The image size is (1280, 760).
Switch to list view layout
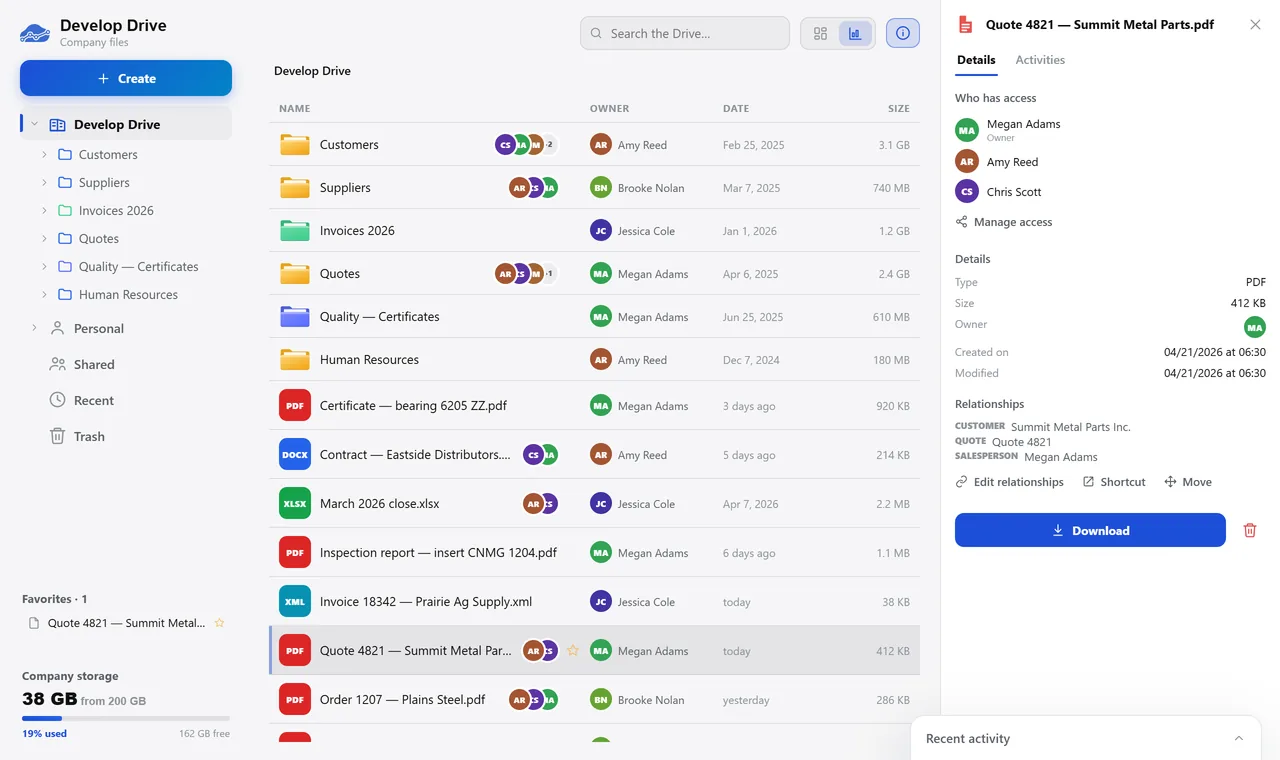[x=855, y=33]
